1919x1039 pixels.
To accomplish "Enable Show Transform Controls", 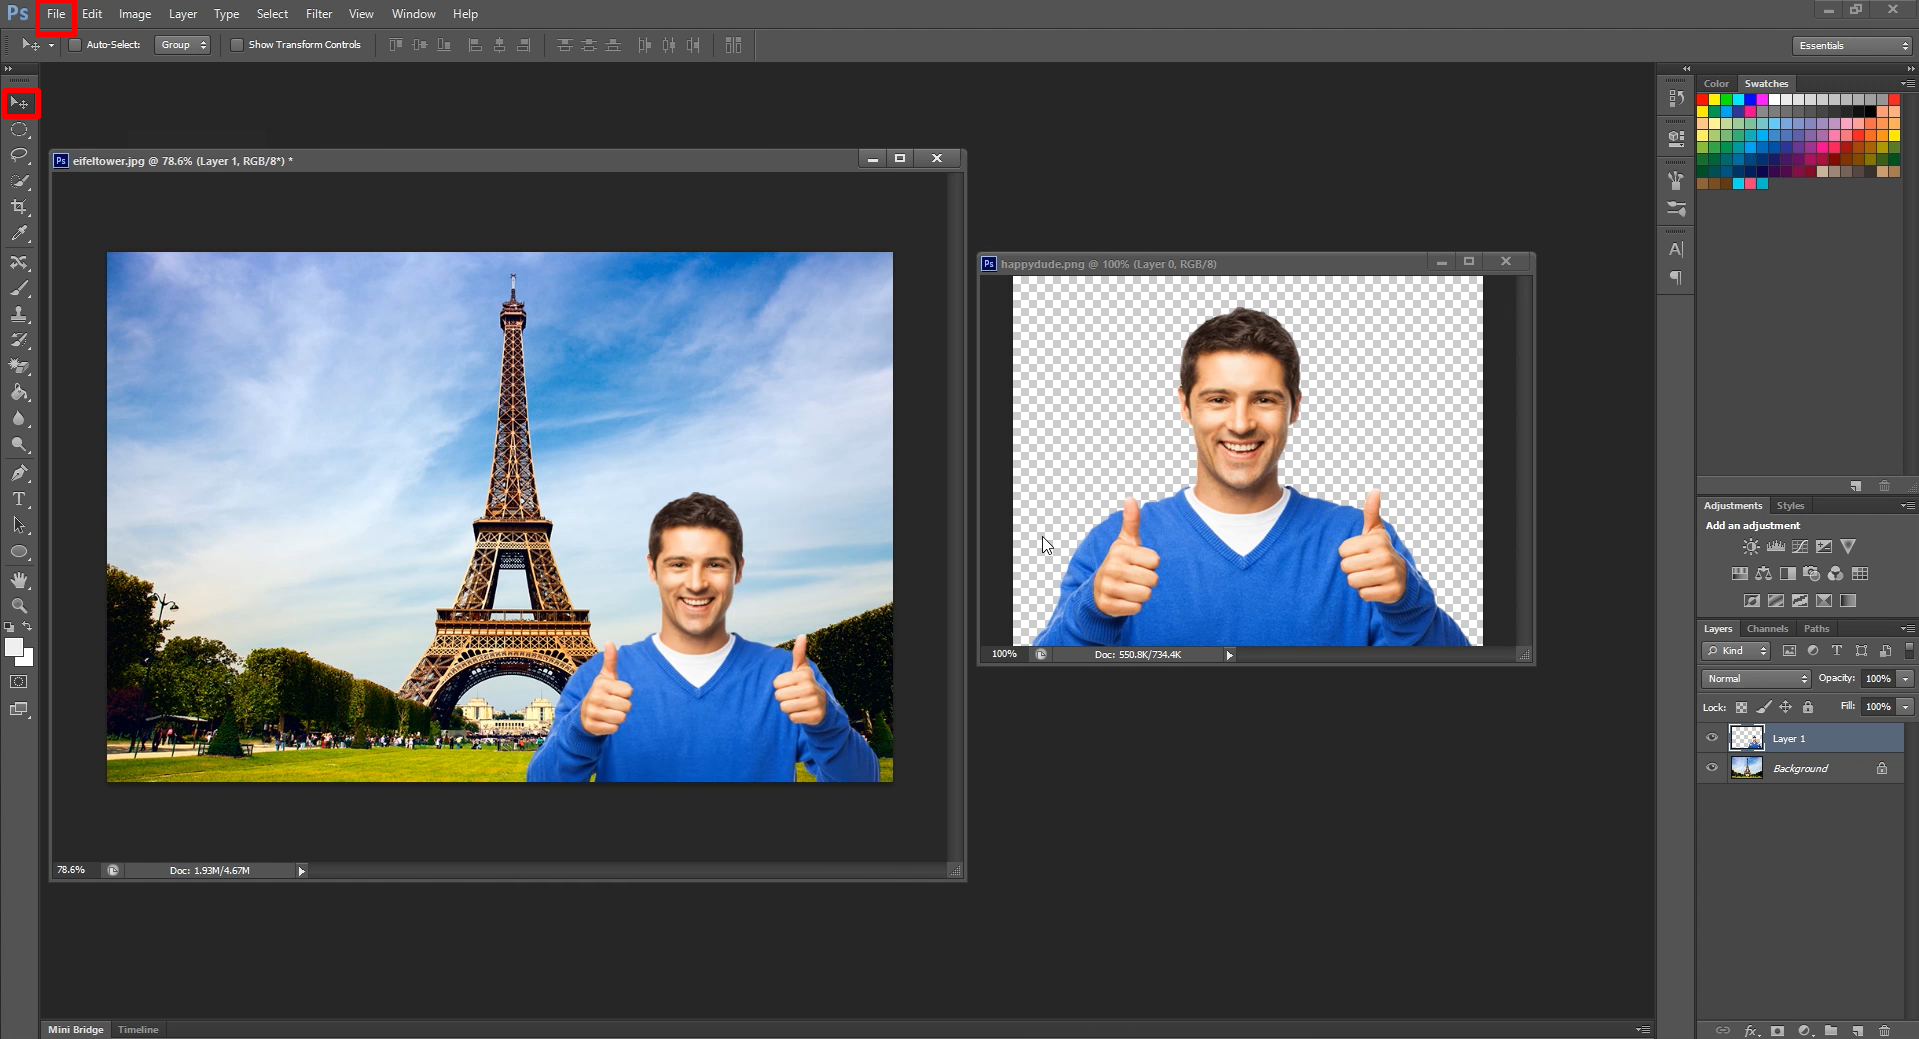I will pos(237,44).
